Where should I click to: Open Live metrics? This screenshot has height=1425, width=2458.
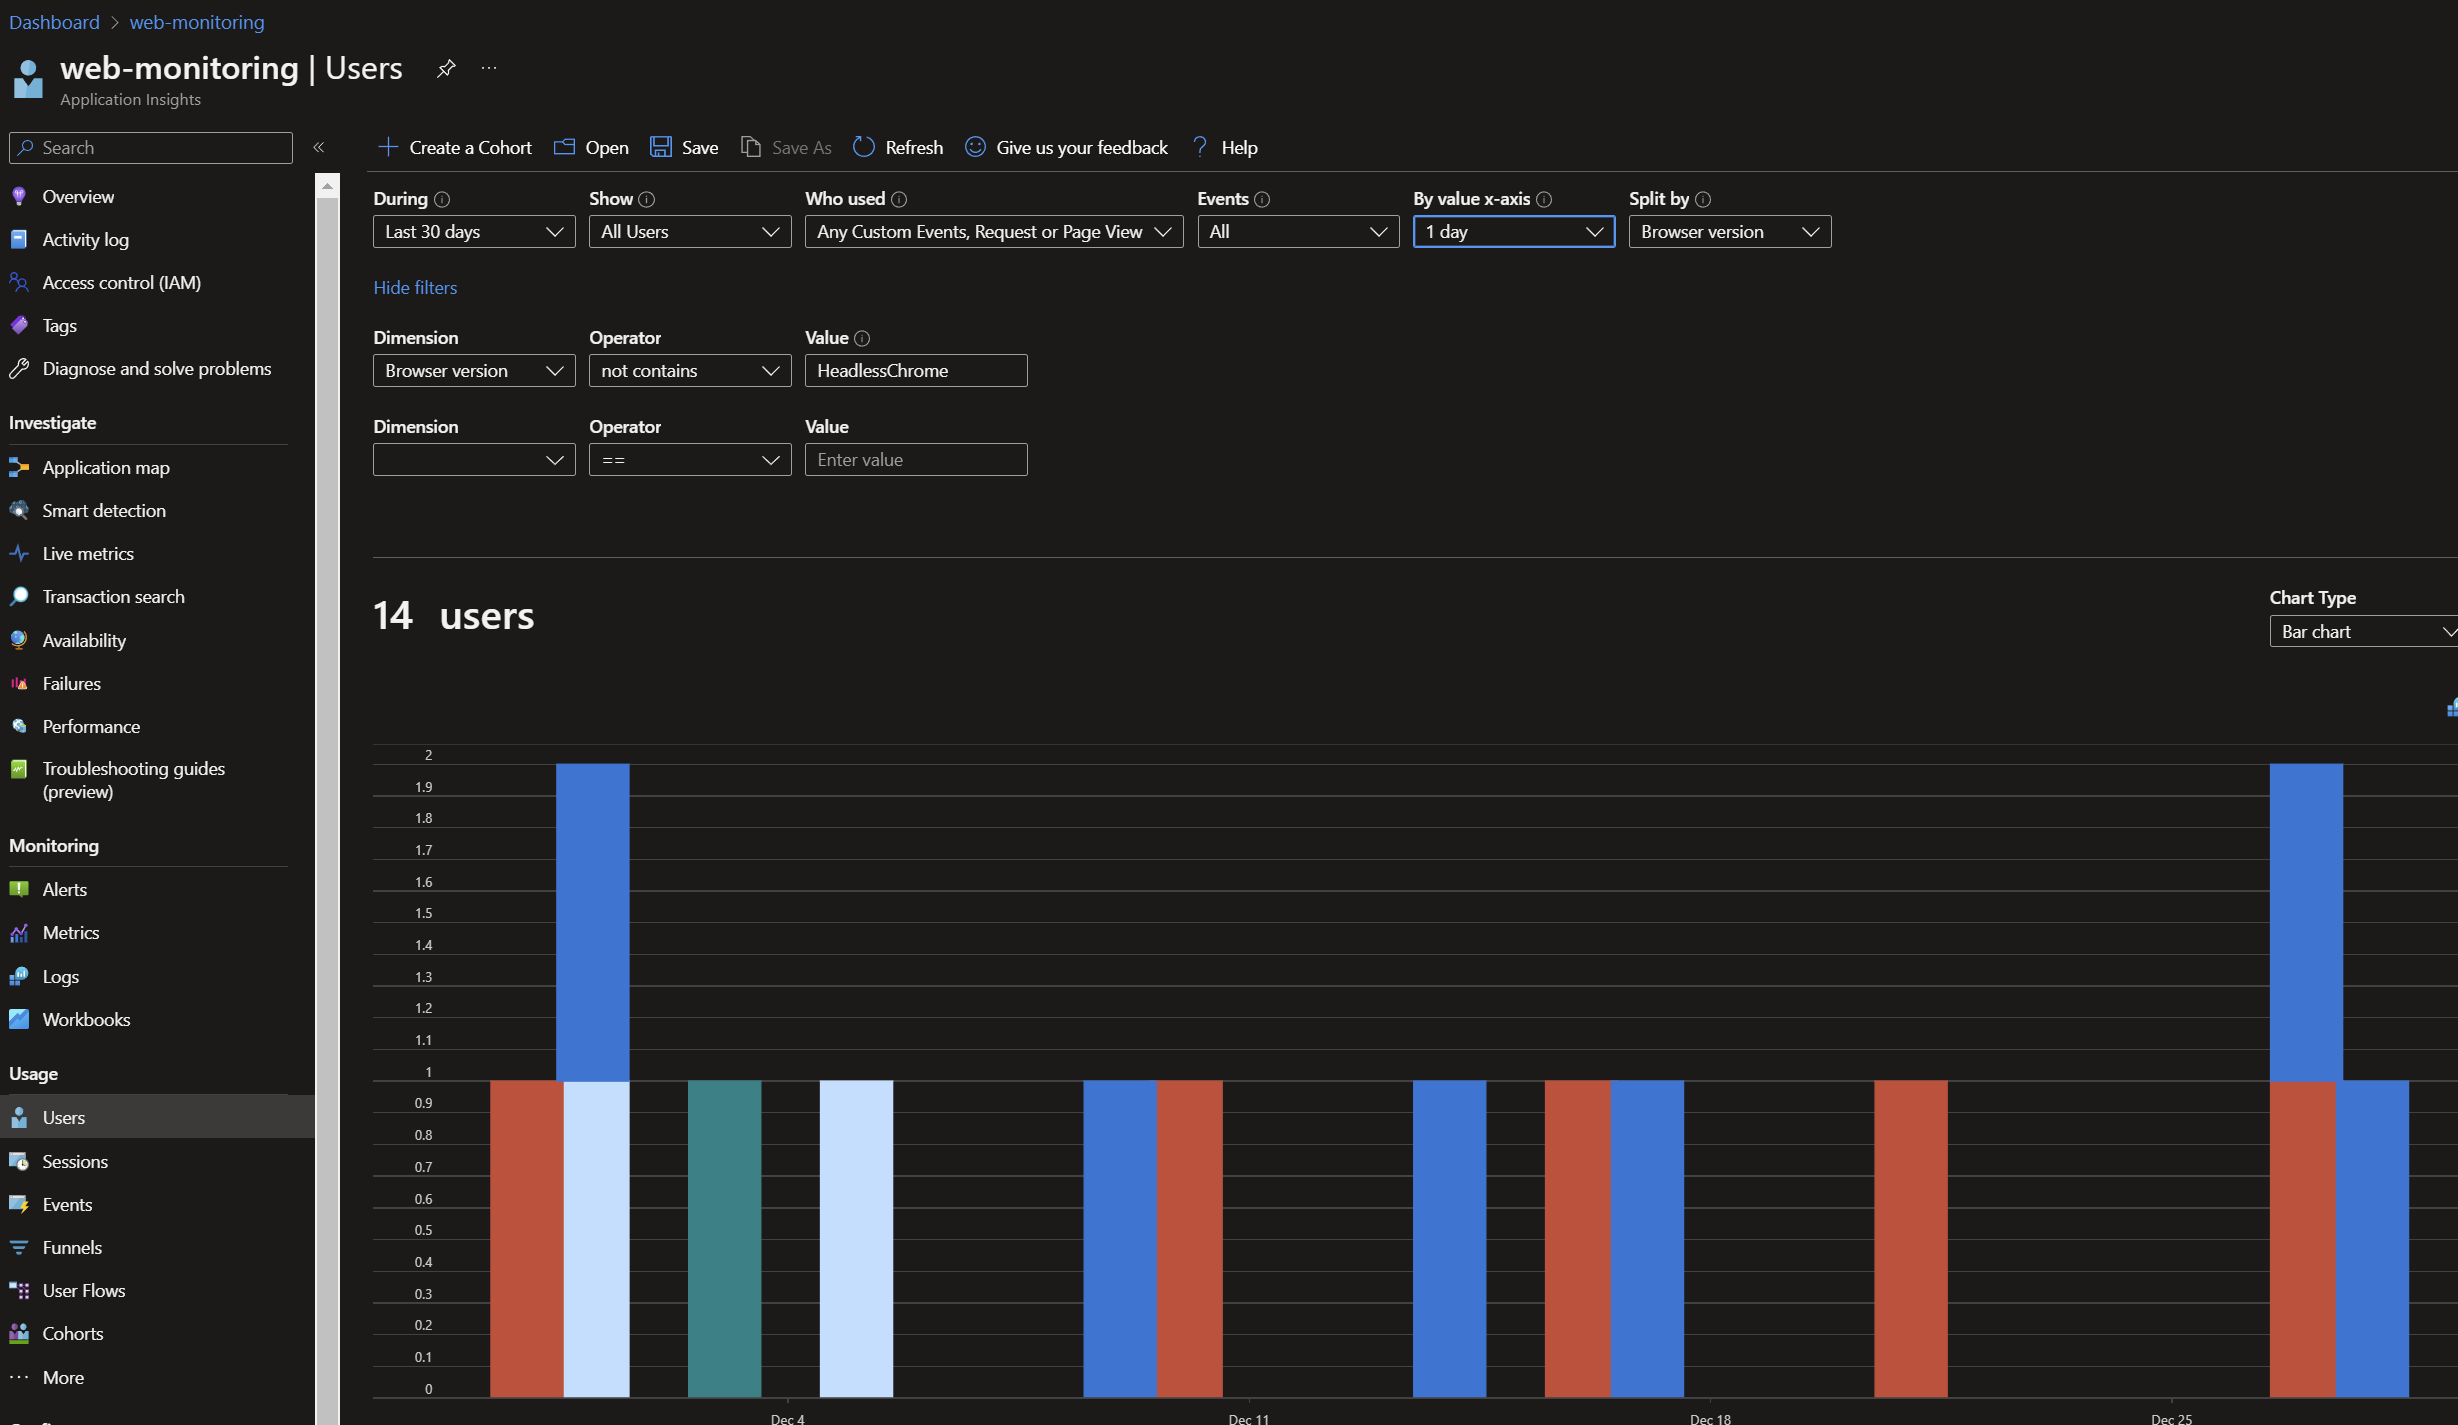click(88, 553)
